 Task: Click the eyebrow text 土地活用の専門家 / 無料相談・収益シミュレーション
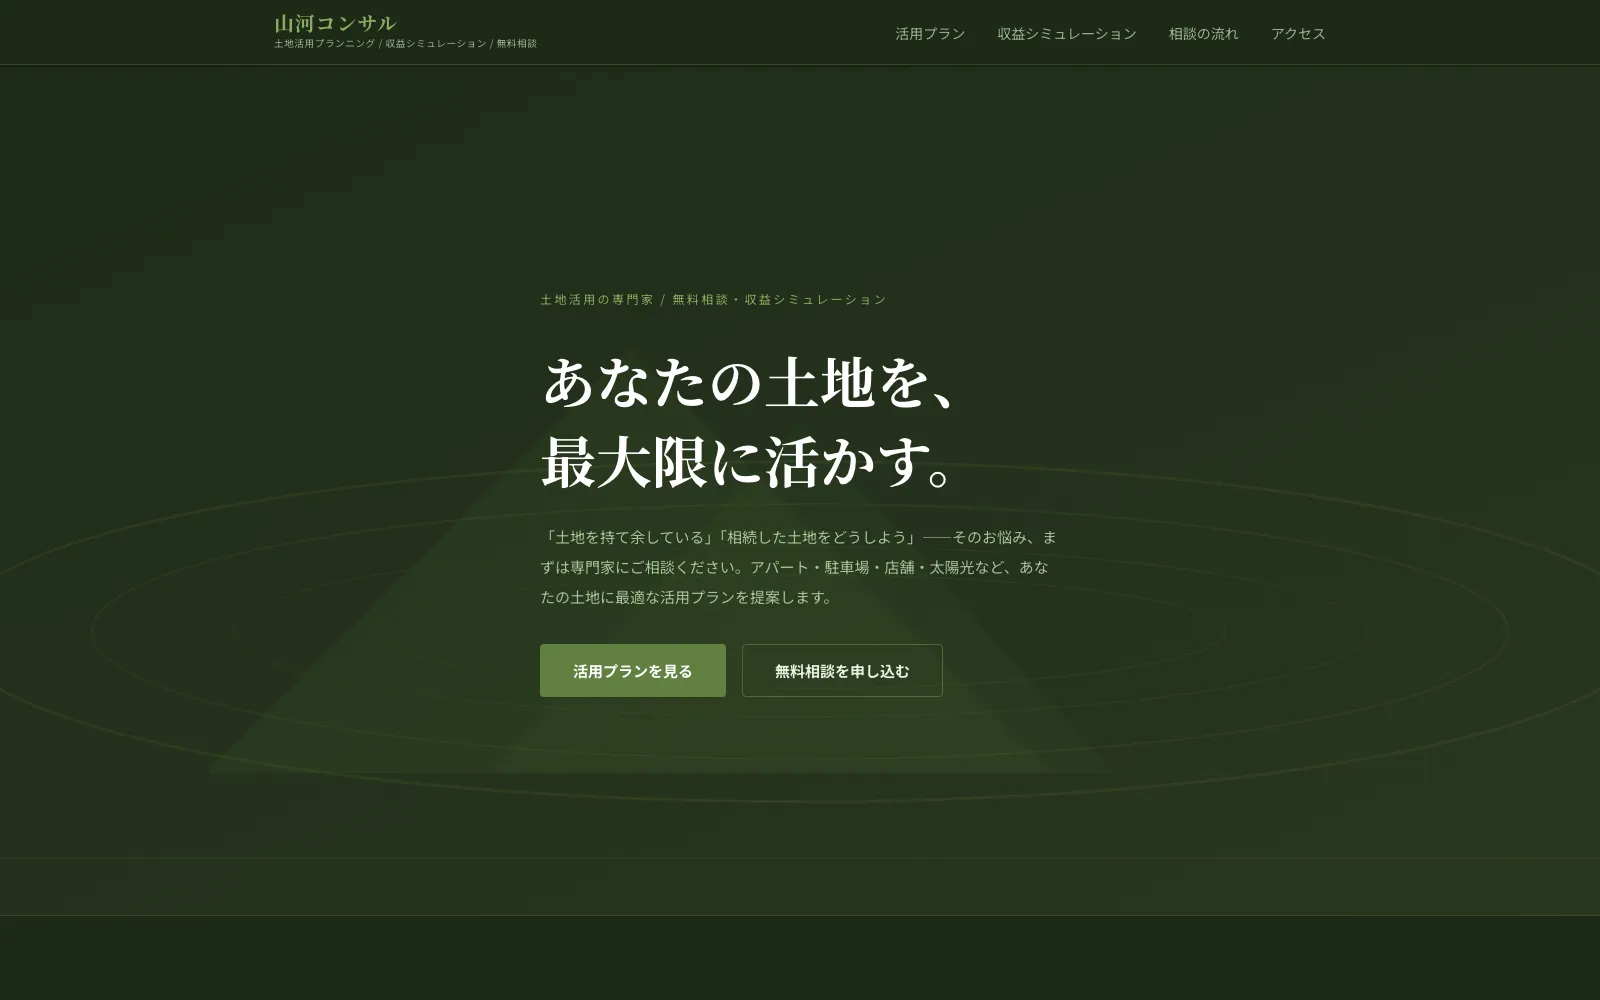[713, 299]
